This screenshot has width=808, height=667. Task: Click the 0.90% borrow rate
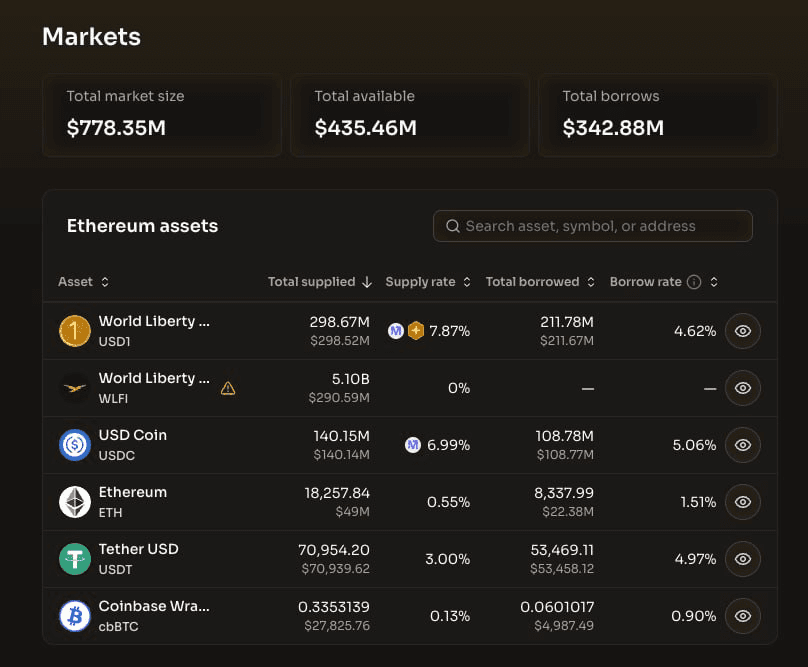click(694, 616)
